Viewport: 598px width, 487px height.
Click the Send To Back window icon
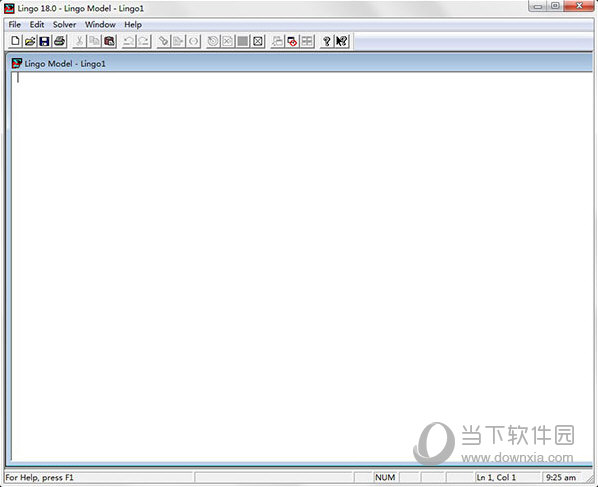(277, 41)
